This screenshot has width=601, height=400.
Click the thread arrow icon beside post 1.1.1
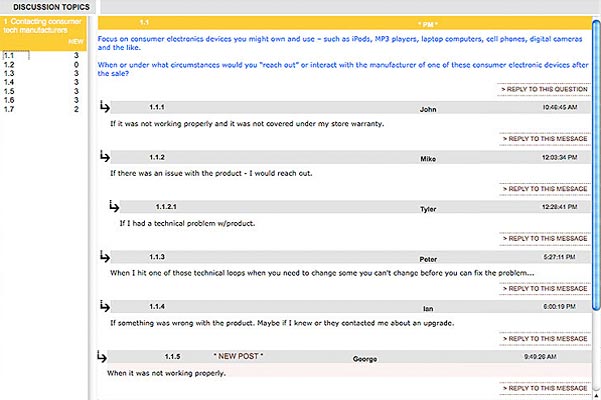point(106,106)
